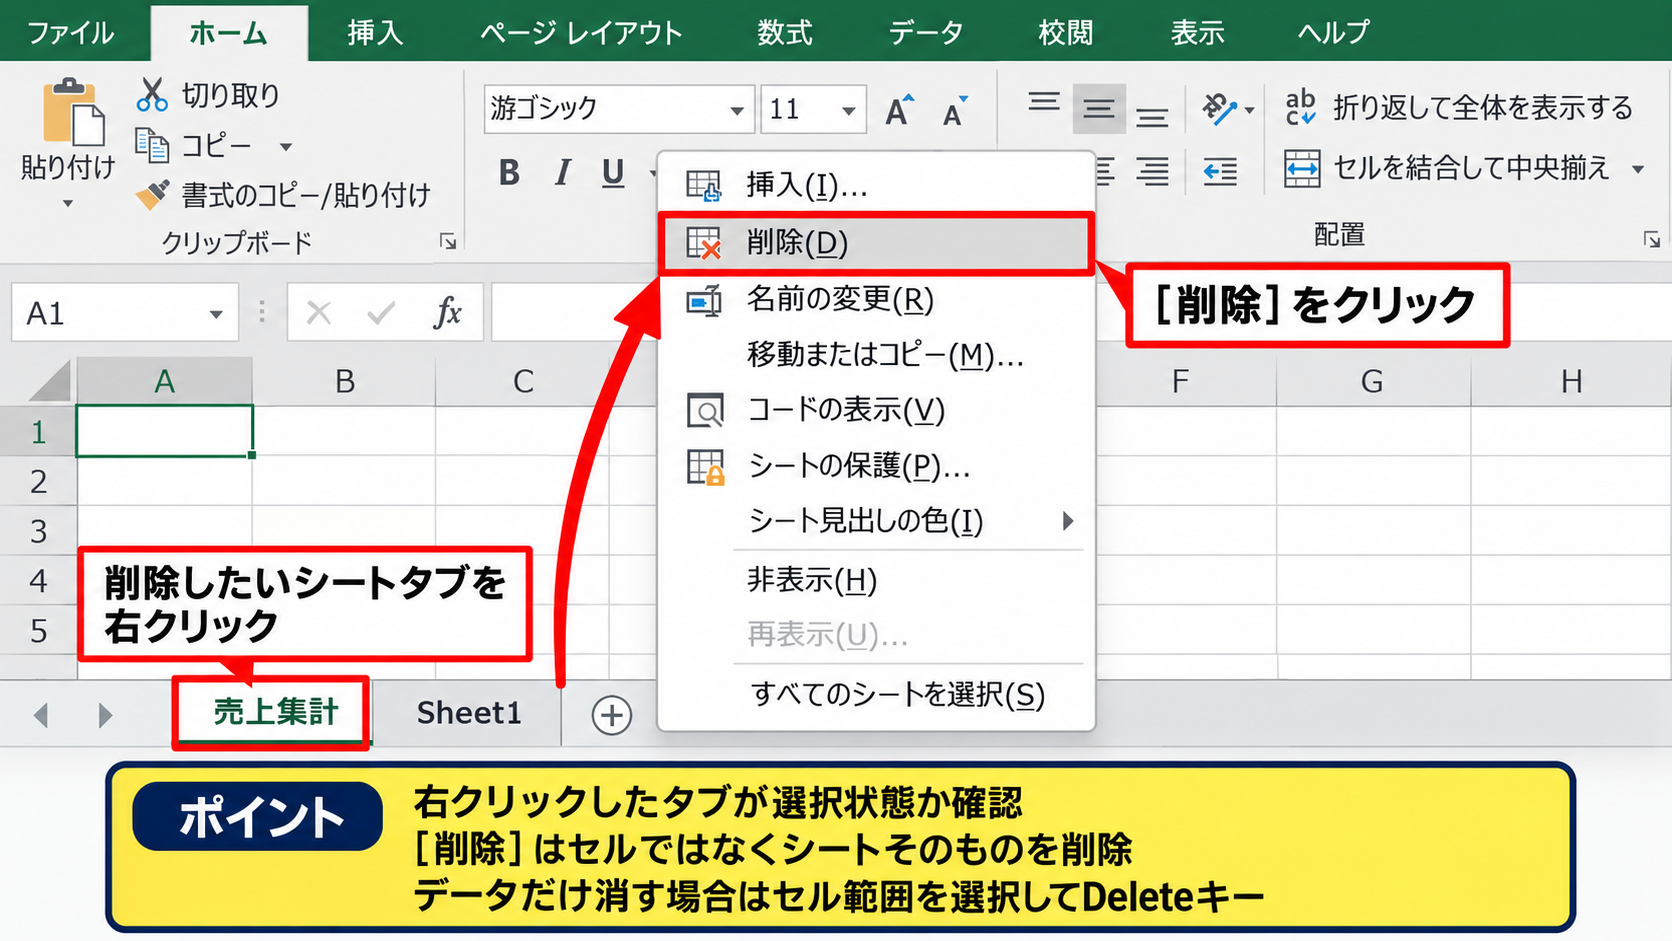The width and height of the screenshot is (1672, 941).
Task: Click the bottom align icon
Action: pos(1152,118)
